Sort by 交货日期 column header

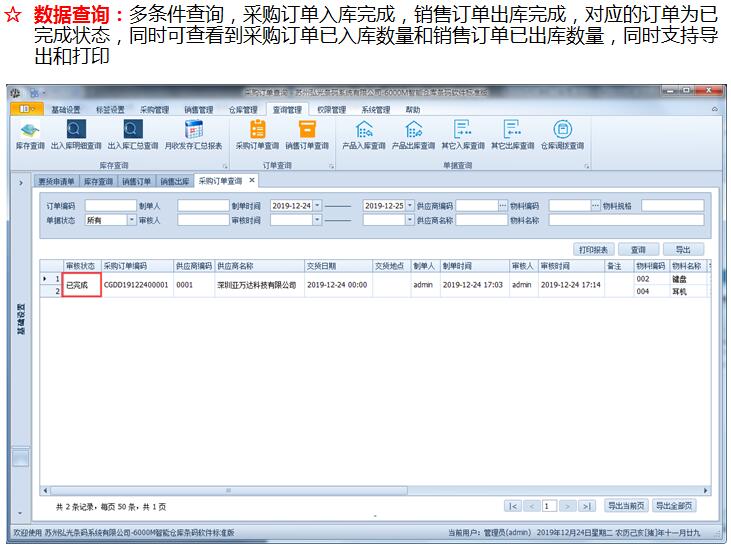point(338,266)
